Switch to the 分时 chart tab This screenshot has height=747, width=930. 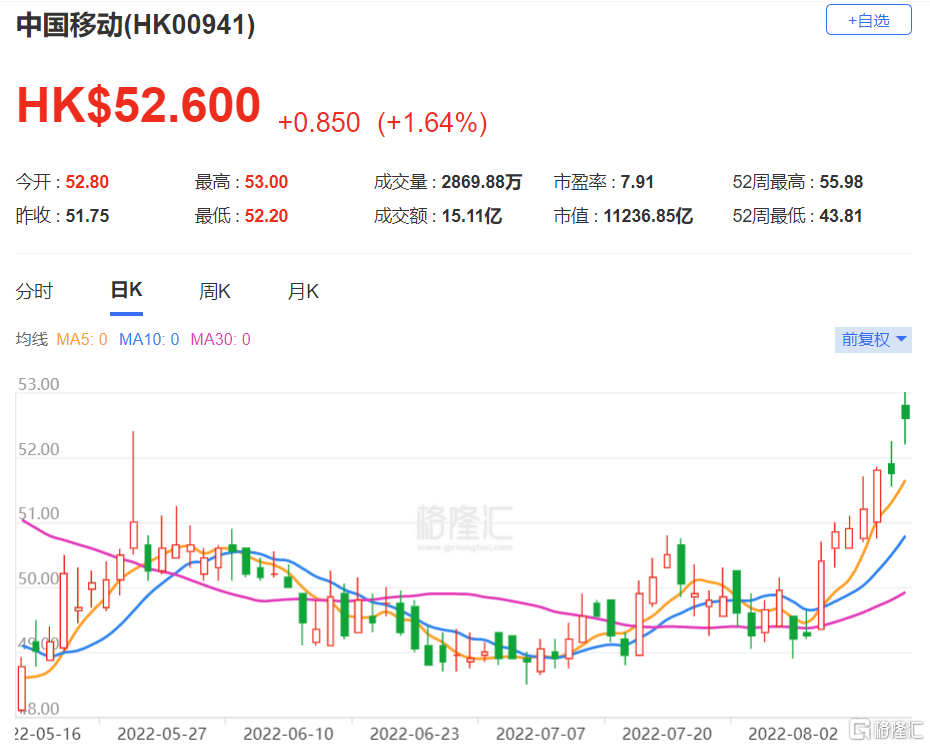[34, 291]
